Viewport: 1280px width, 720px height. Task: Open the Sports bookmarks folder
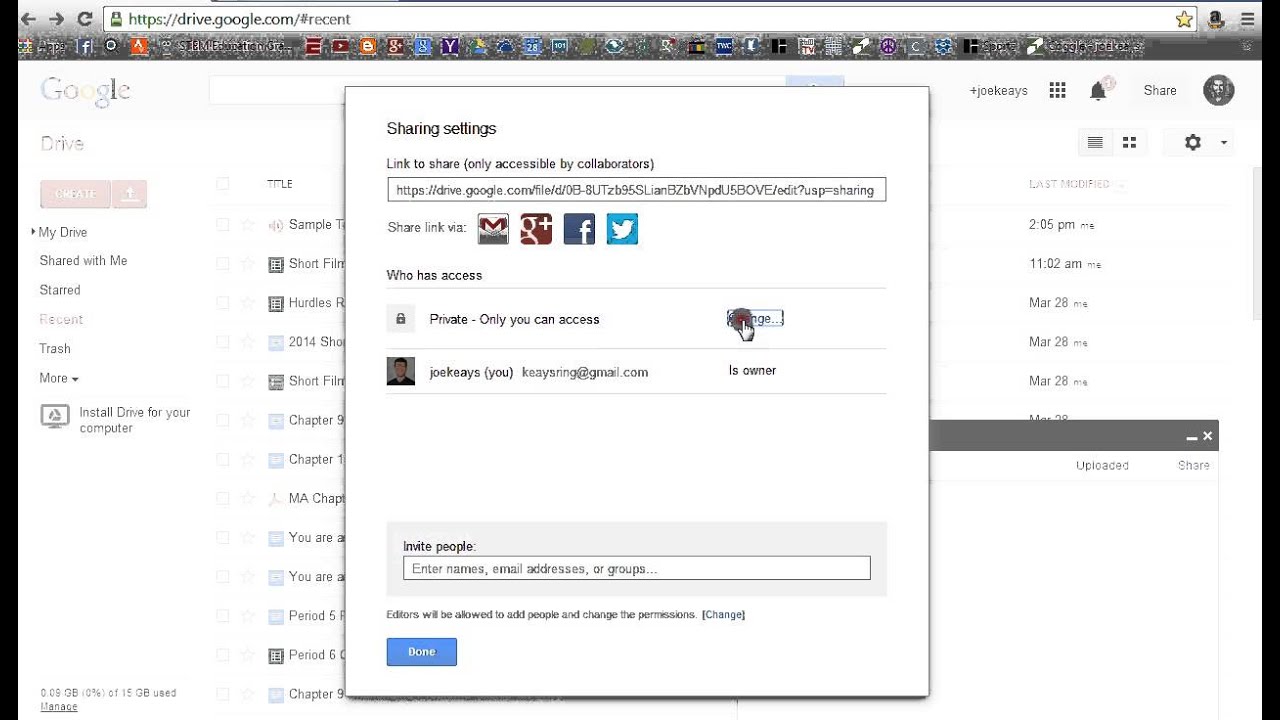989,46
